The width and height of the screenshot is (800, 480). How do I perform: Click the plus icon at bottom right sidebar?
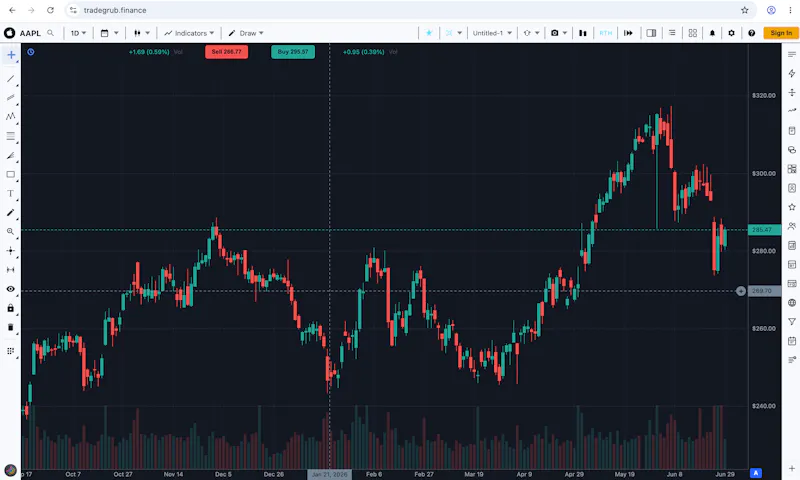(791, 468)
